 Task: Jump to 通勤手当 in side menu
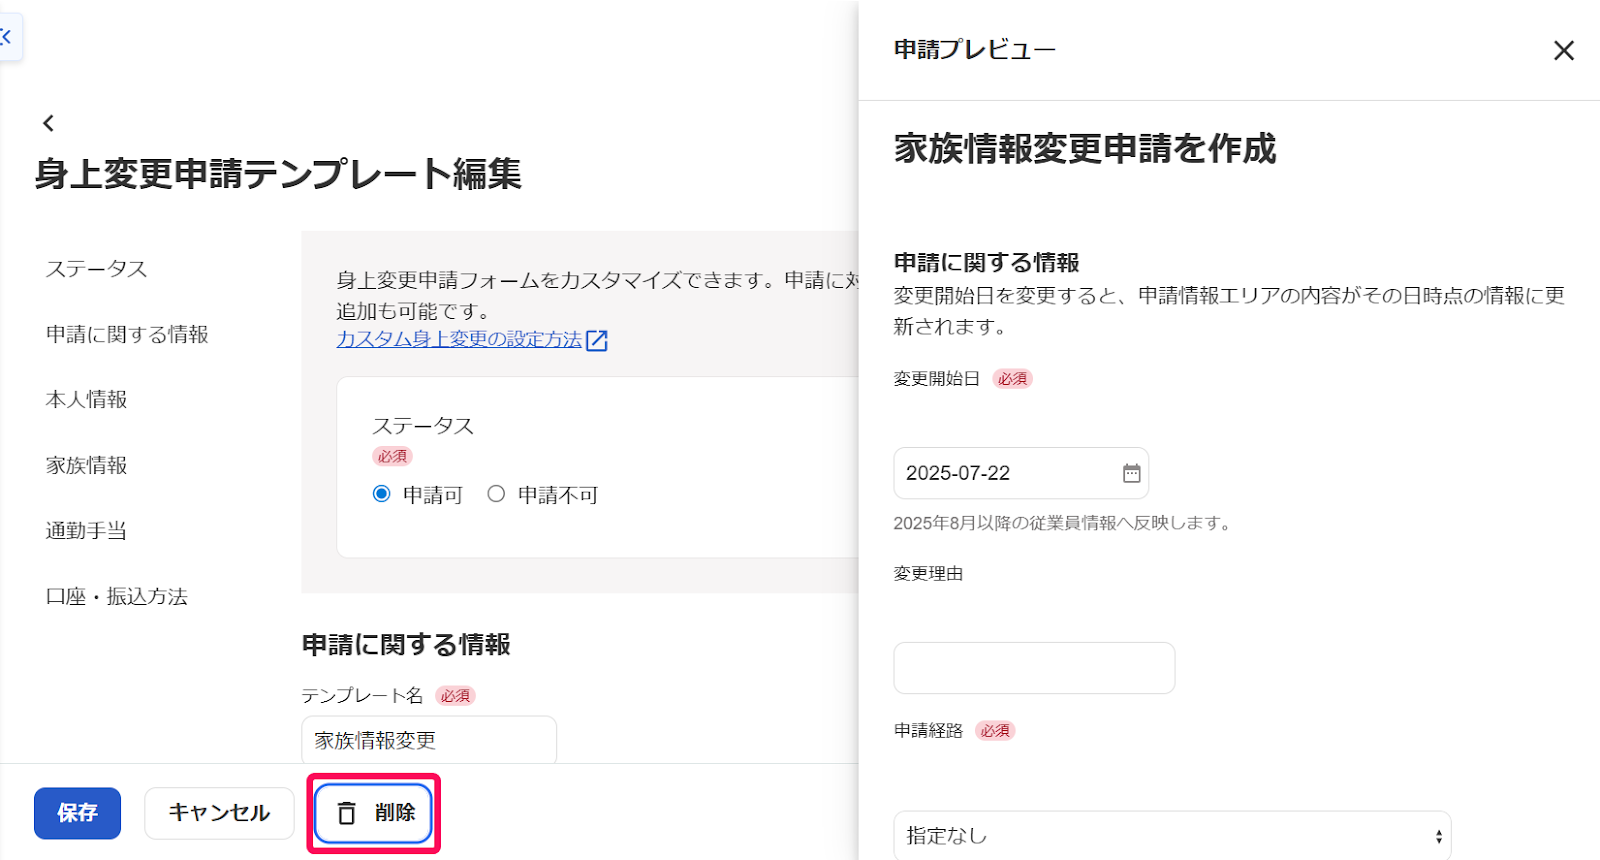tap(87, 530)
